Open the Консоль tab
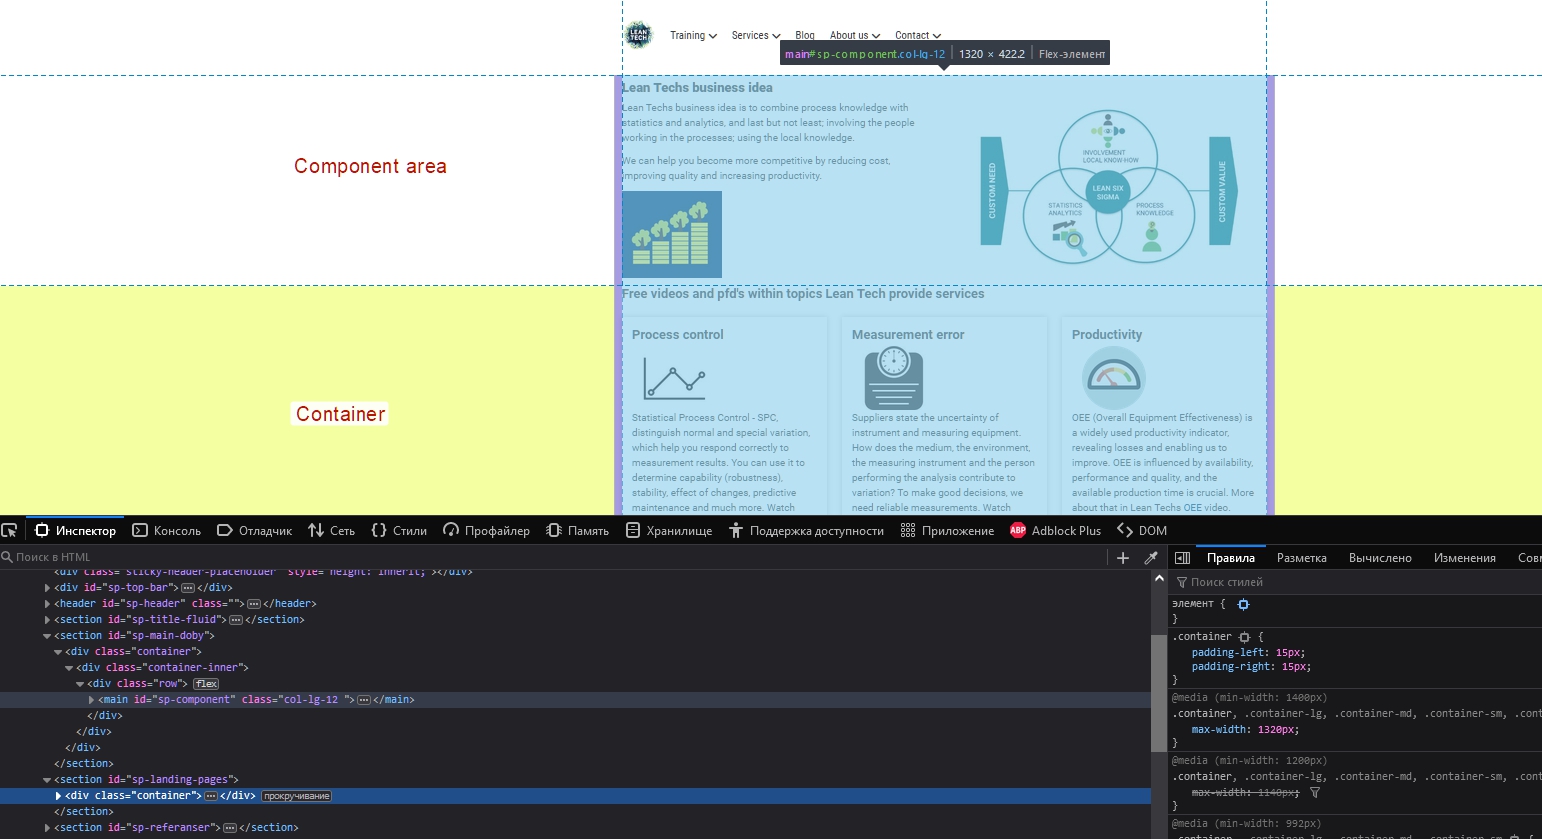This screenshot has height=839, width=1542. pos(167,531)
